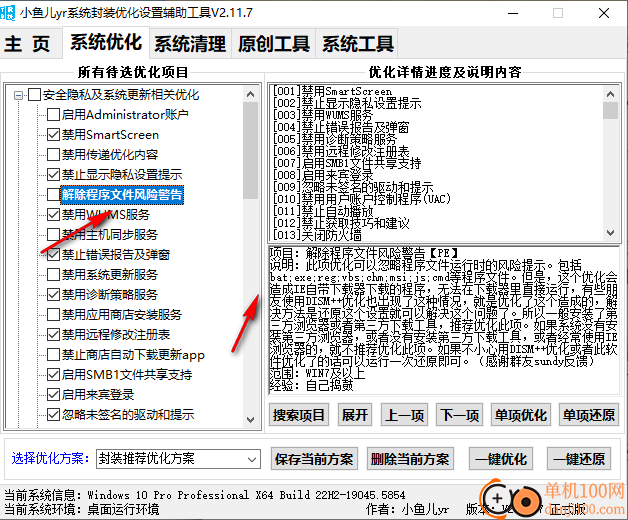Click the app icon in the title bar
Viewport: 628px width, 520px height.
(x=7, y=13)
